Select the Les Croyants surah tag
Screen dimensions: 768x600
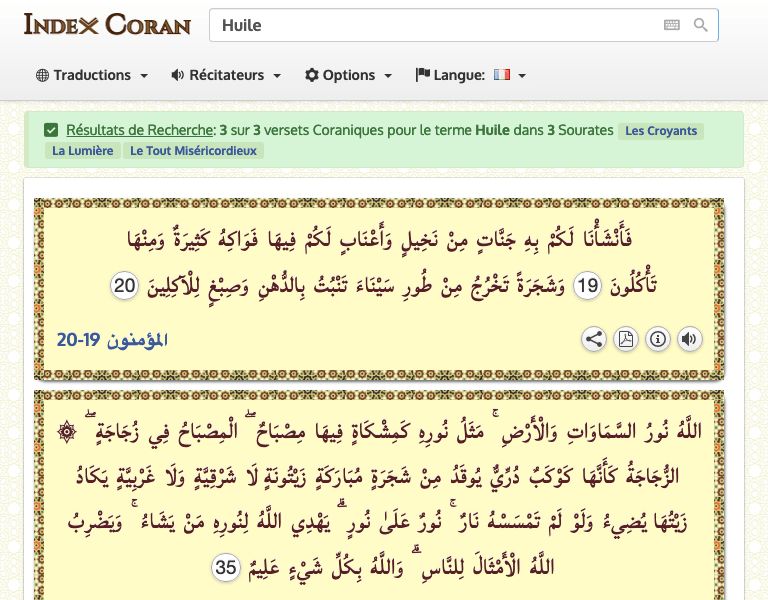[661, 131]
